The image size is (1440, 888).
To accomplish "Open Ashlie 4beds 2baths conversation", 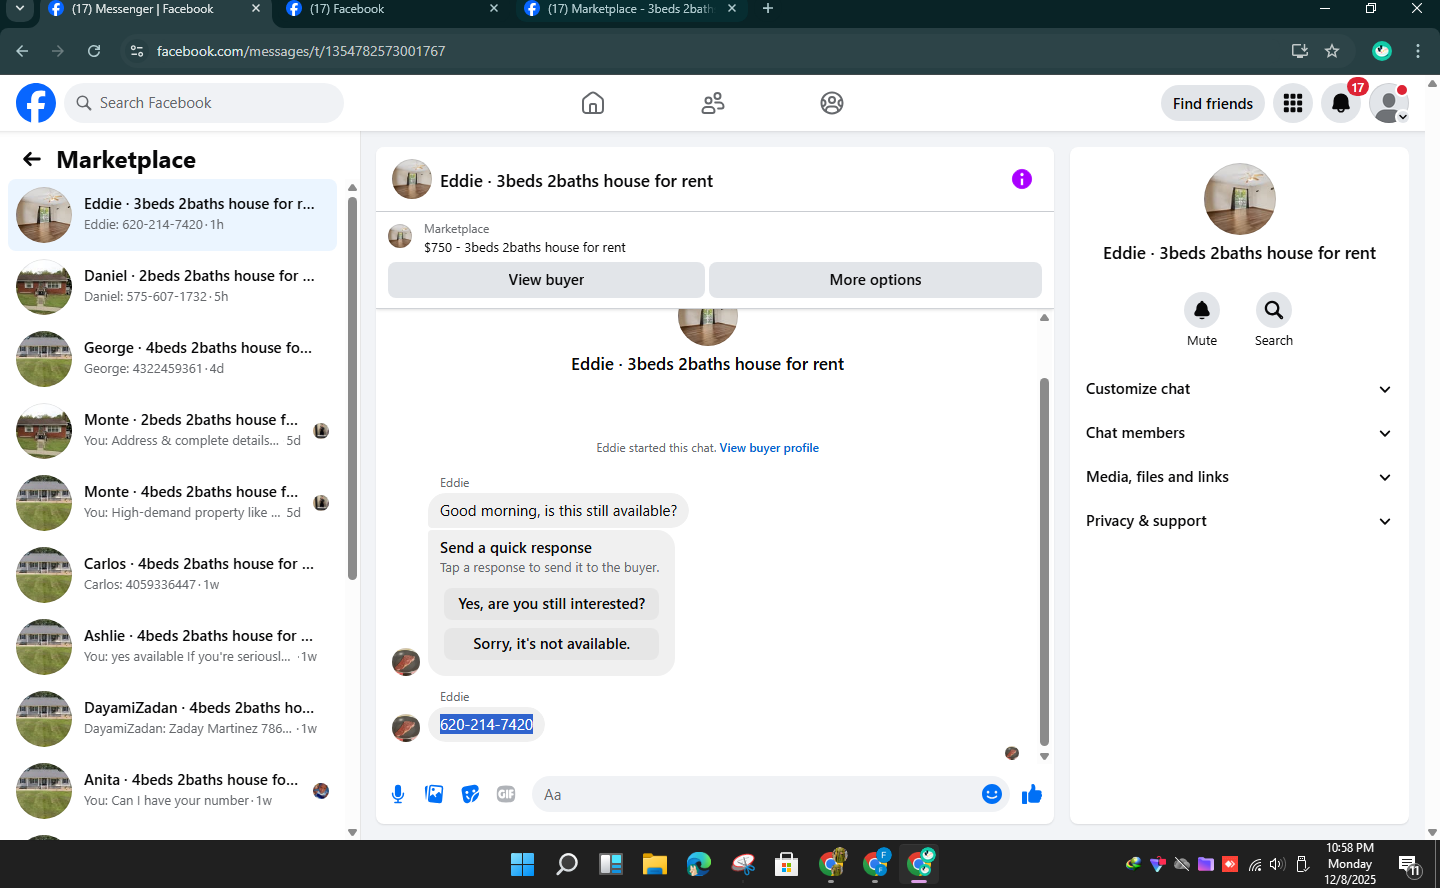I will tap(172, 647).
